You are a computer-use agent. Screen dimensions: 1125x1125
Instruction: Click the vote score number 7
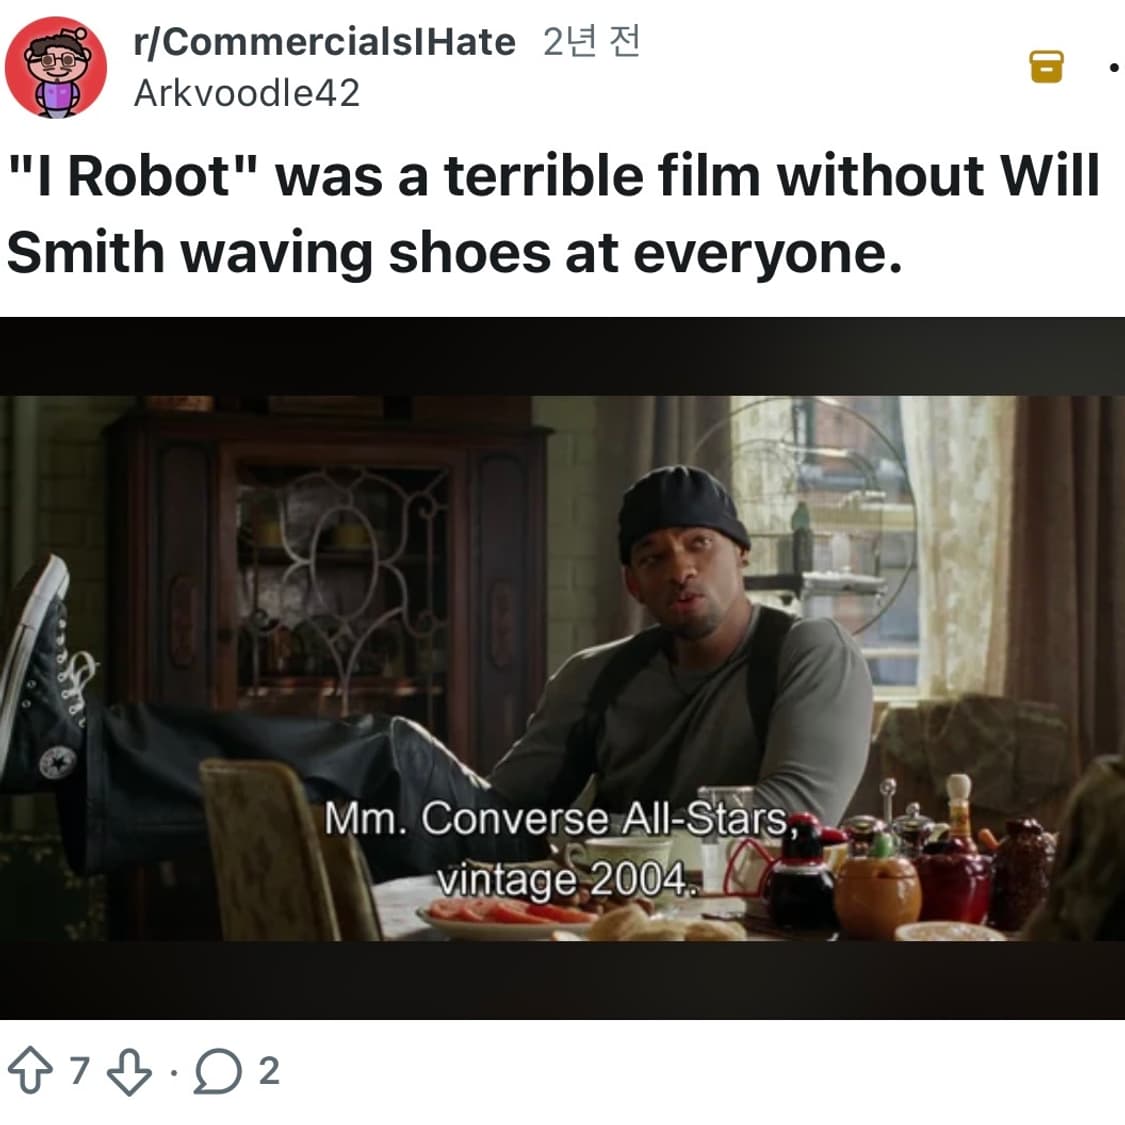[x=80, y=1070]
